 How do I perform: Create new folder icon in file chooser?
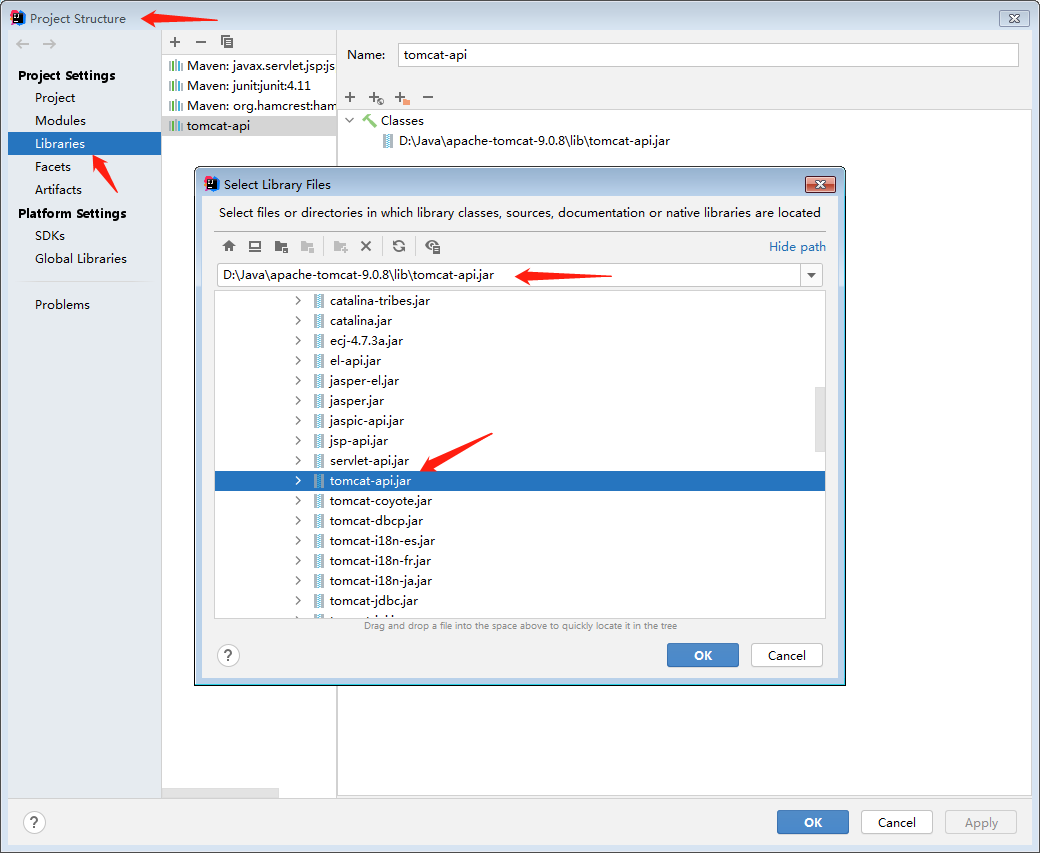[x=341, y=247]
